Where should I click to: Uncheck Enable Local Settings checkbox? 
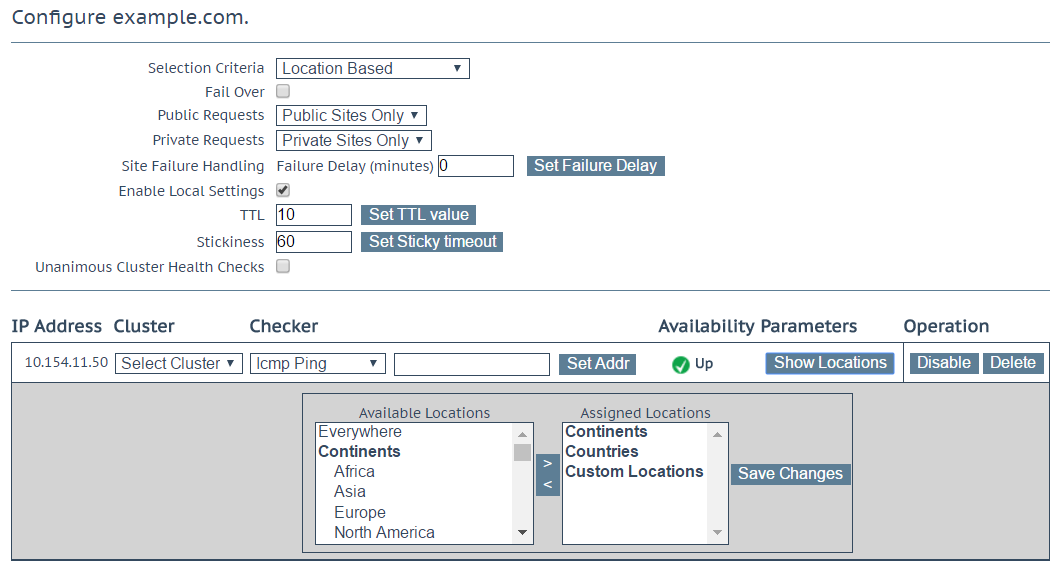click(283, 190)
